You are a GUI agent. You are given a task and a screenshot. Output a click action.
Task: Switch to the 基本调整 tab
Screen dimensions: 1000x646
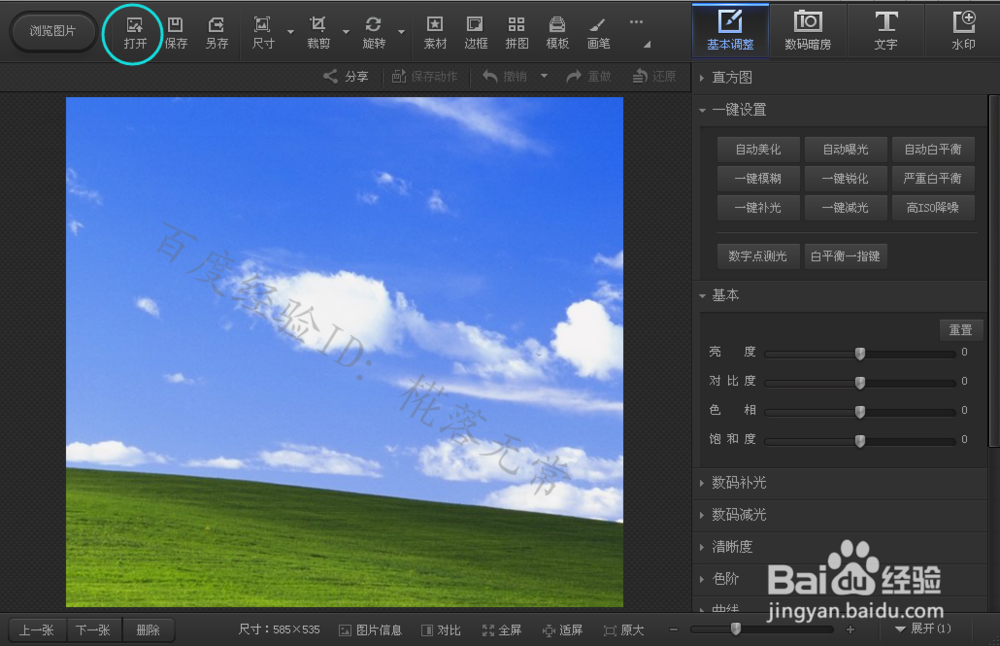730,31
